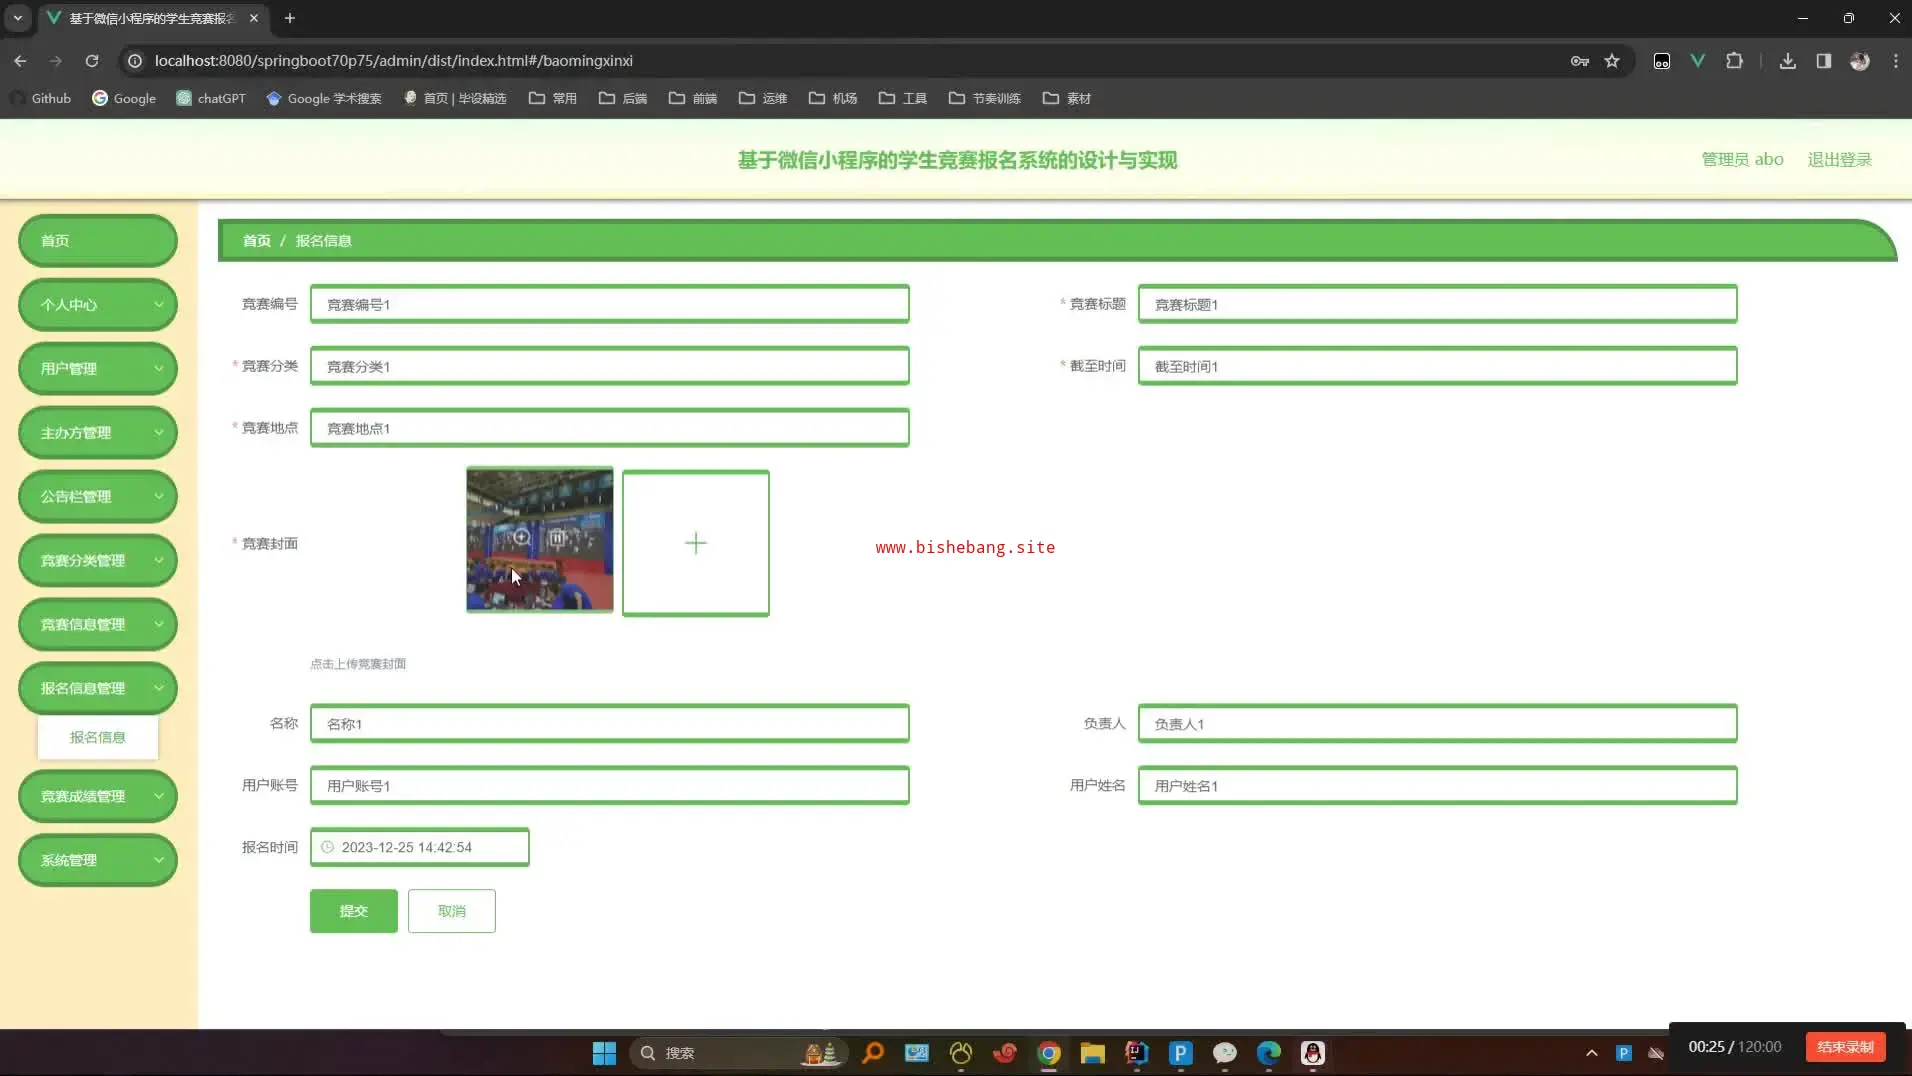Click the Windows taskbar search box
Image resolution: width=1912 pixels, height=1076 pixels.
tap(740, 1053)
